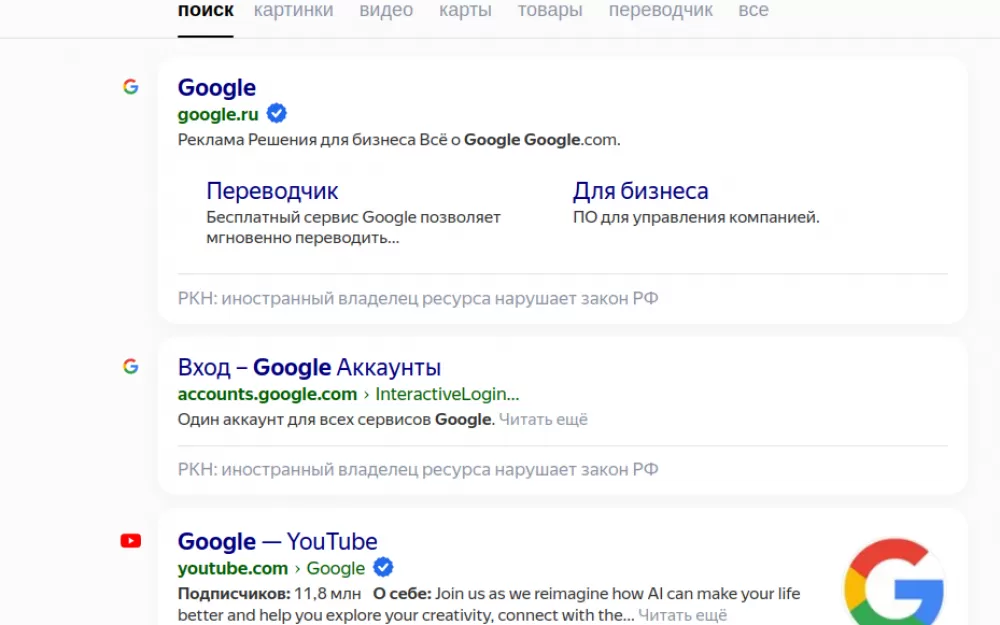Open the google.ru green URL
This screenshot has height=625, width=1000.
tap(218, 114)
